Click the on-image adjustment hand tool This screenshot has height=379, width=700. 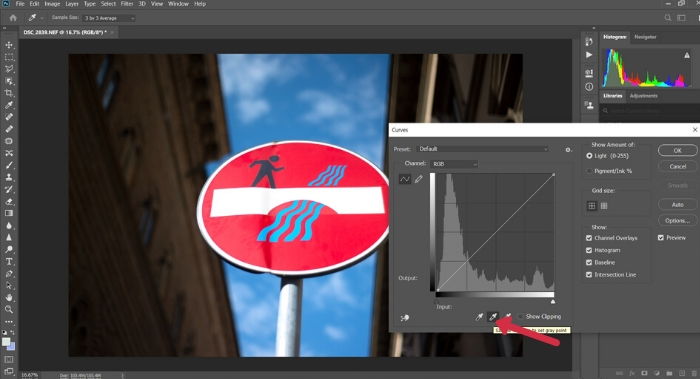[x=405, y=318]
